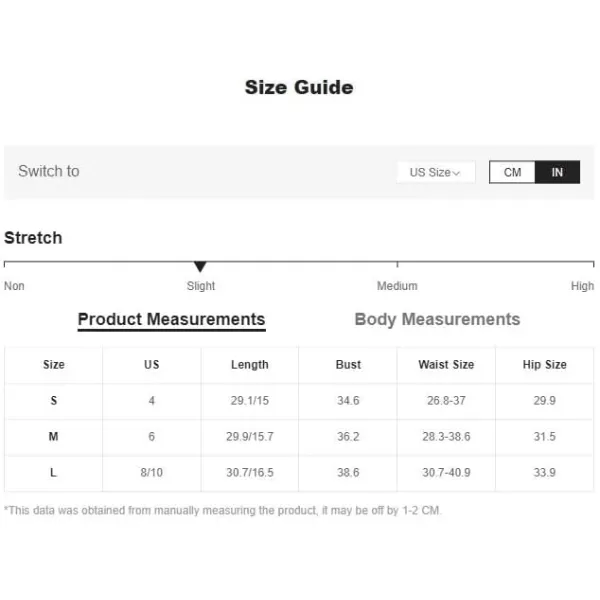The image size is (600, 600).
Task: Open the US Size dropdown
Action: click(436, 172)
